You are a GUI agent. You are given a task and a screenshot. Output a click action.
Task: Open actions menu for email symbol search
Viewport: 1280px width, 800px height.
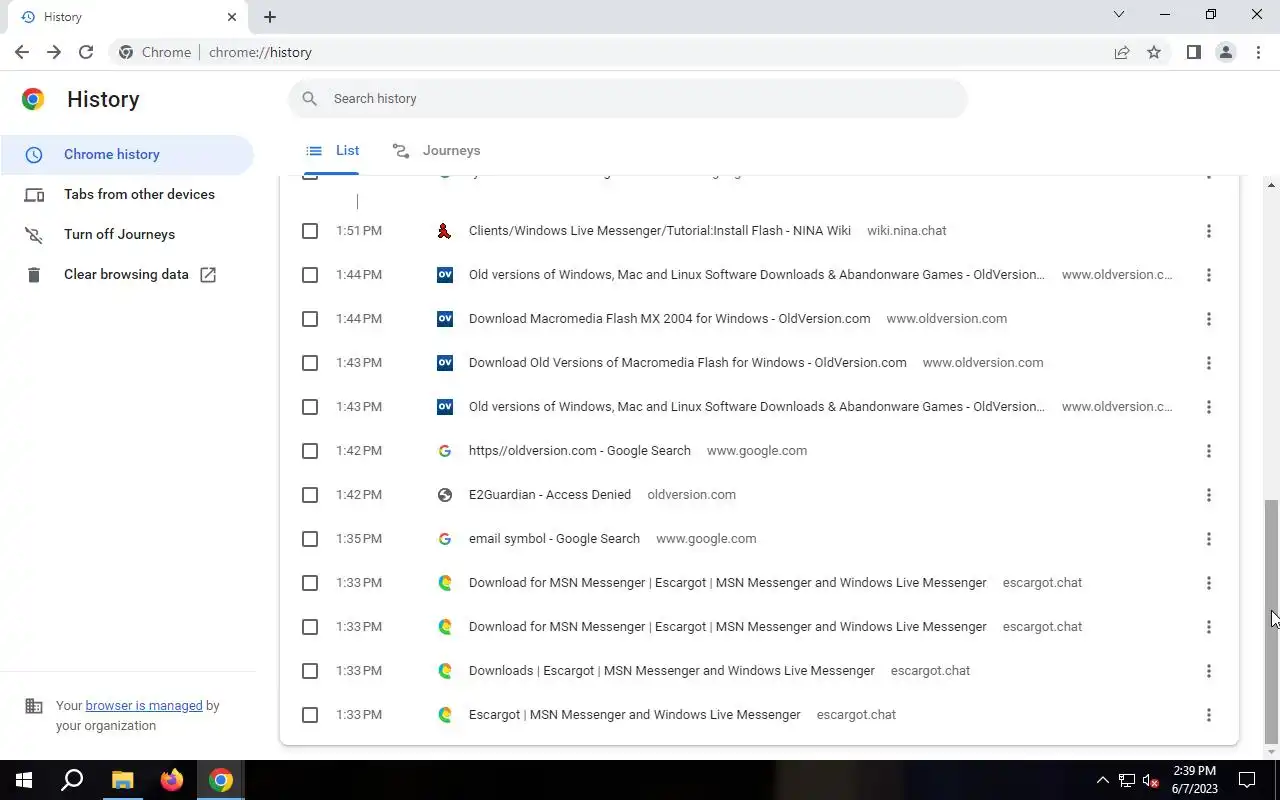point(1208,539)
